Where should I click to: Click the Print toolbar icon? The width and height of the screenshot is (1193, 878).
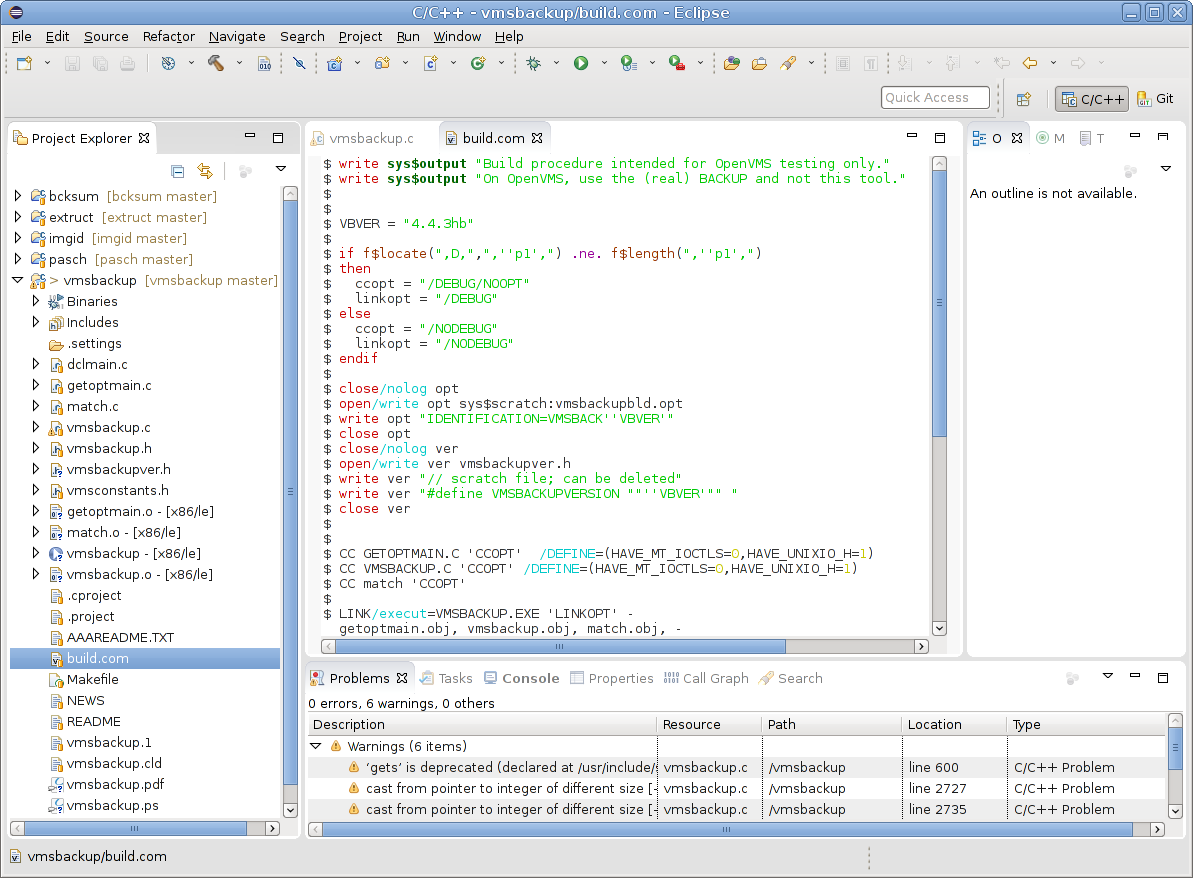[x=127, y=63]
